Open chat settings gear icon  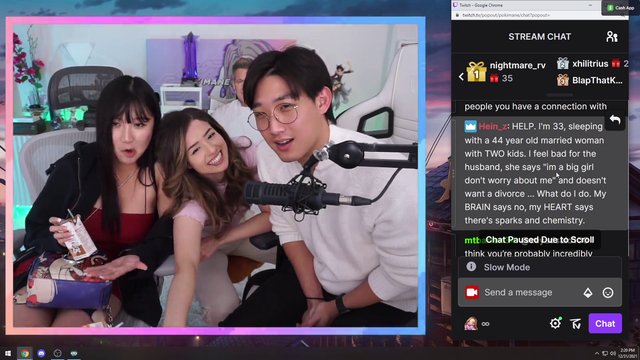coord(555,324)
